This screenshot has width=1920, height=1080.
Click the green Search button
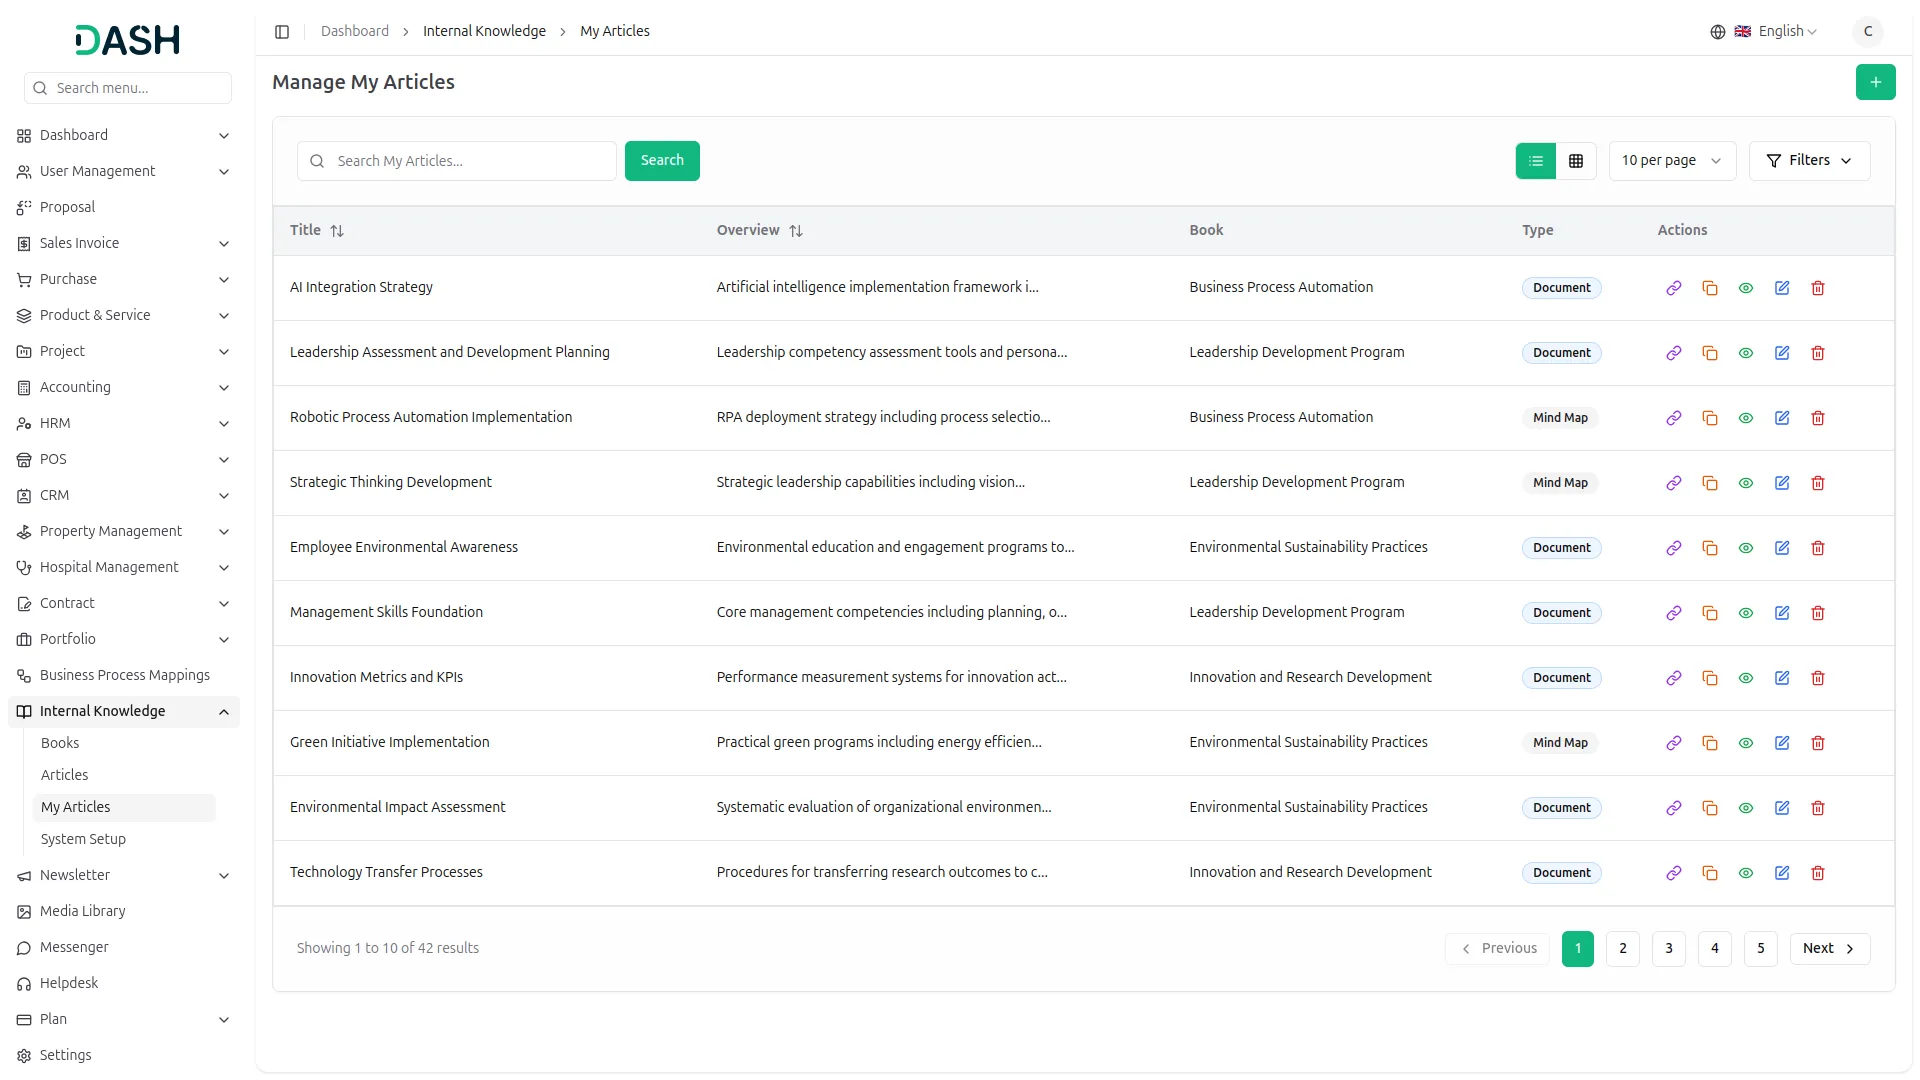point(661,161)
